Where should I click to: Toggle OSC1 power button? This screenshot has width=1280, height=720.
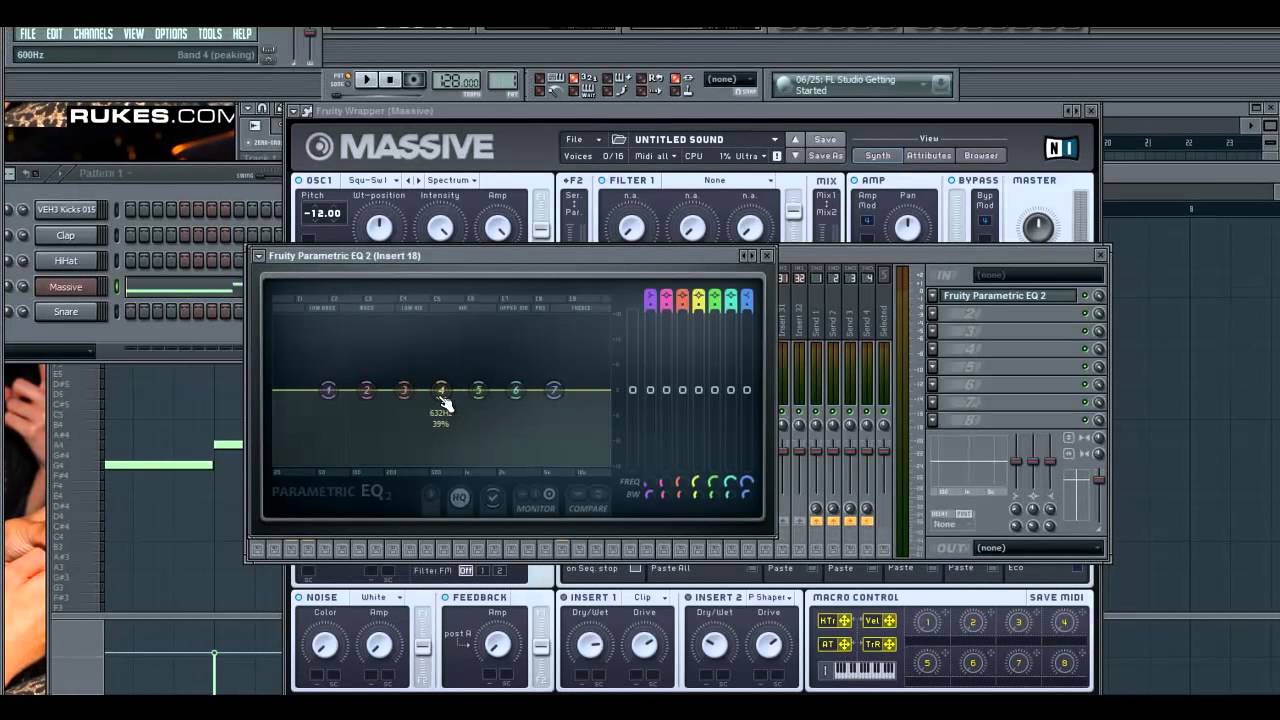(299, 181)
